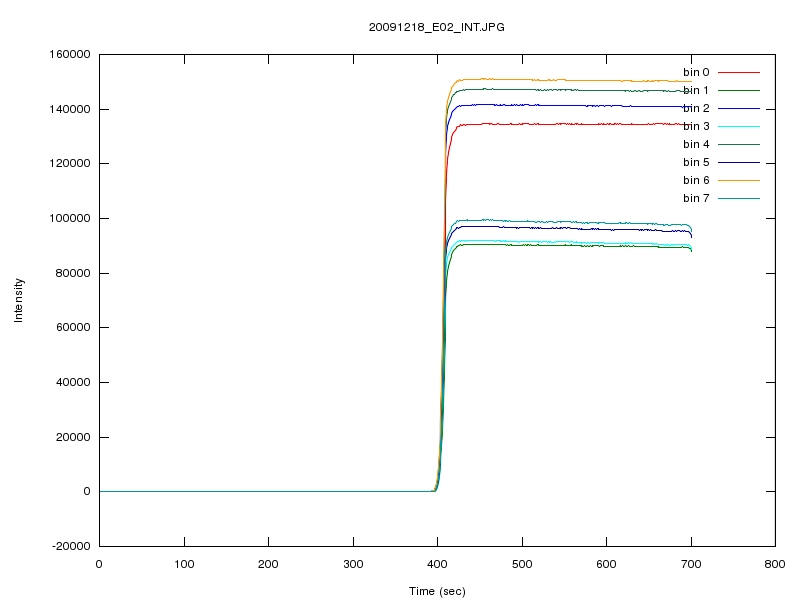Click the red bin 0 legend line sample
Screen dimensions: 800x600
[739, 72]
